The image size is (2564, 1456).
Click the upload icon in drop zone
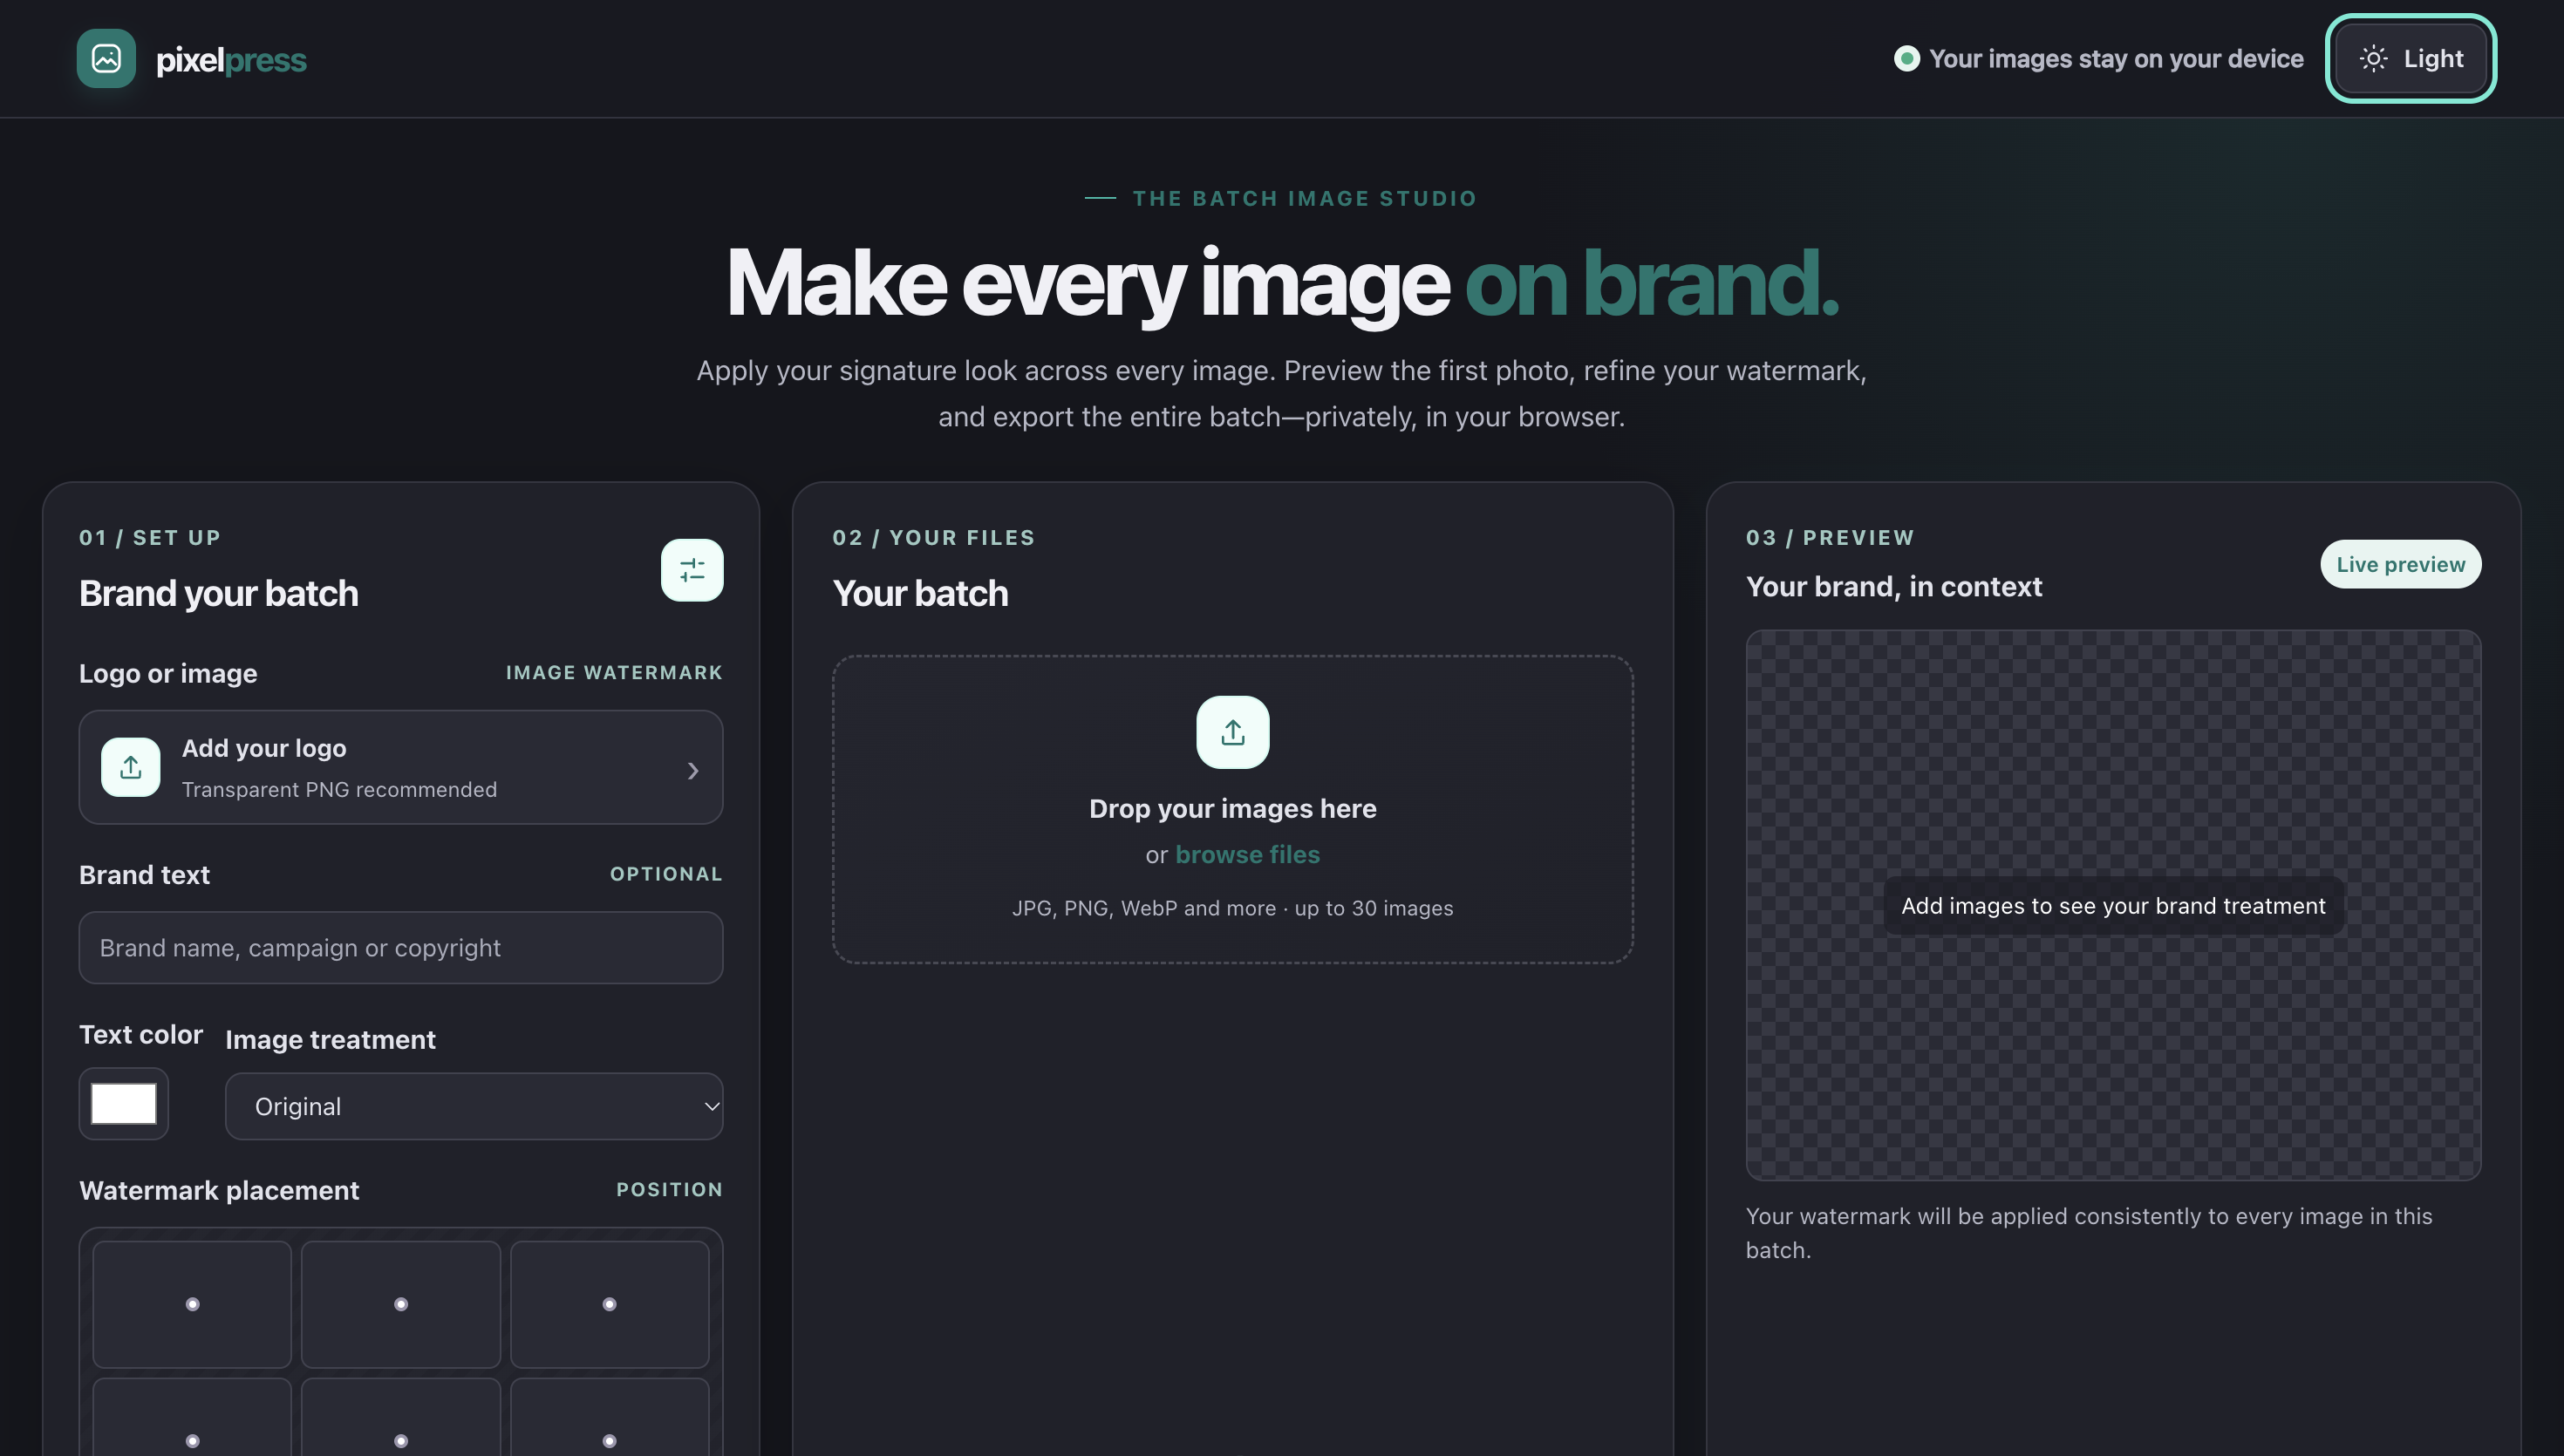click(1233, 732)
